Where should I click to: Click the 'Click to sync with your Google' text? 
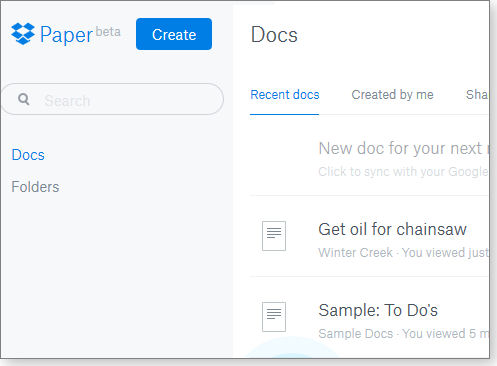403,172
